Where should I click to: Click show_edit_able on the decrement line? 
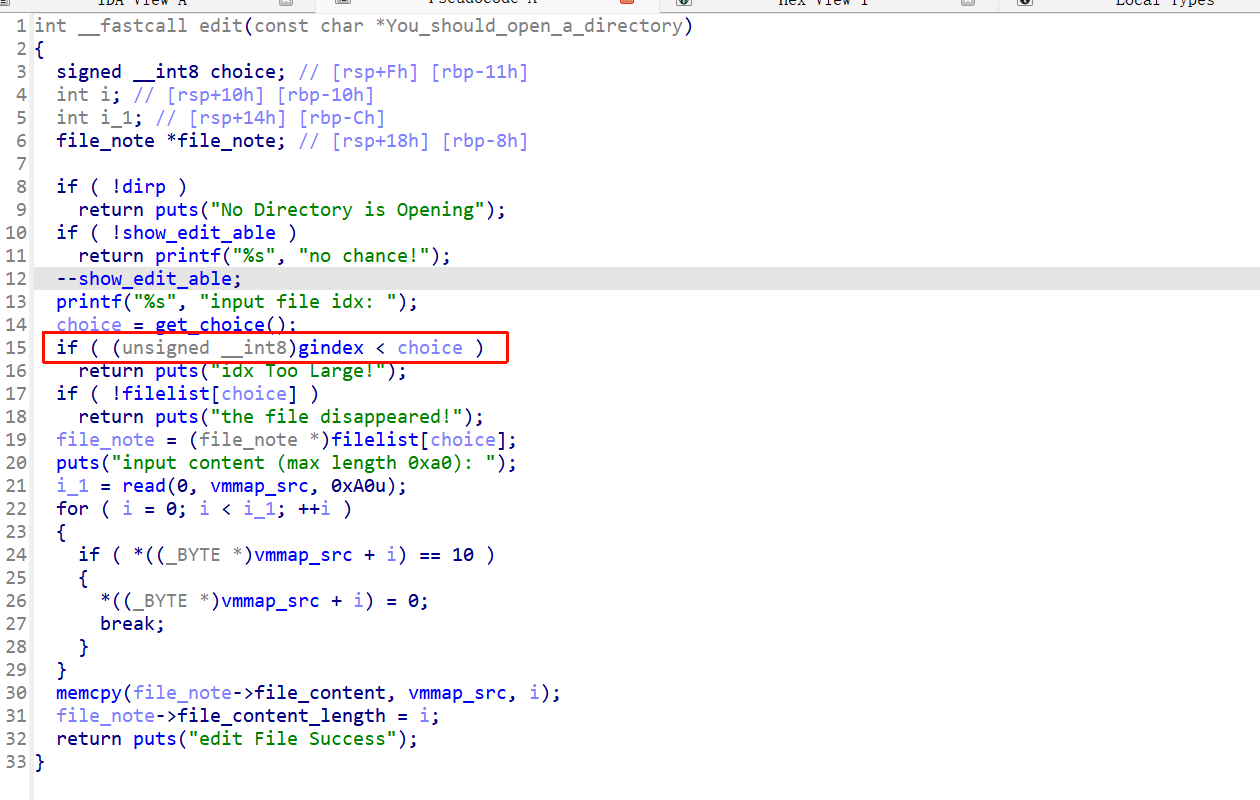[159, 279]
